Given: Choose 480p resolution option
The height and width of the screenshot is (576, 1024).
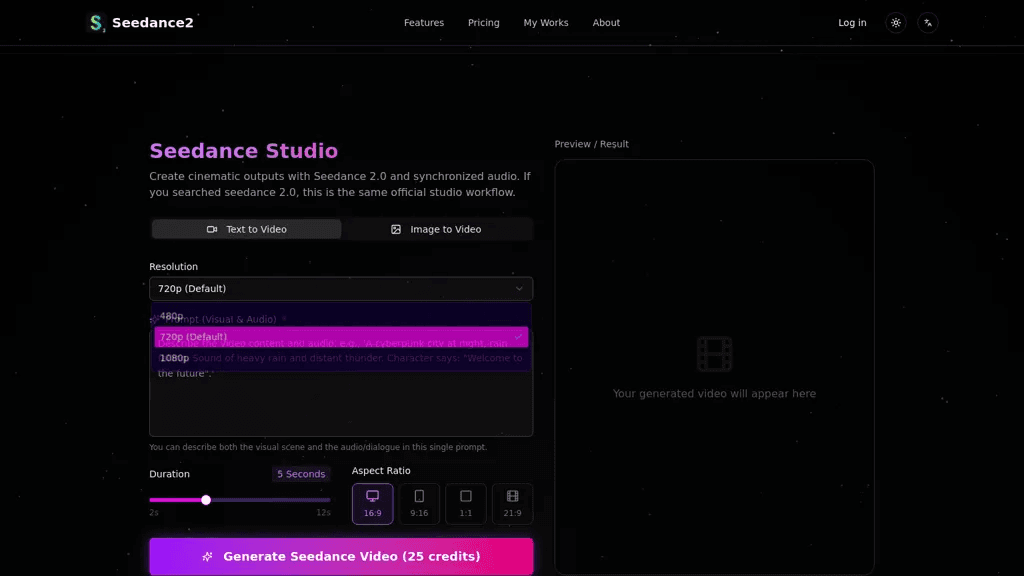Looking at the screenshot, I should click(x=341, y=316).
